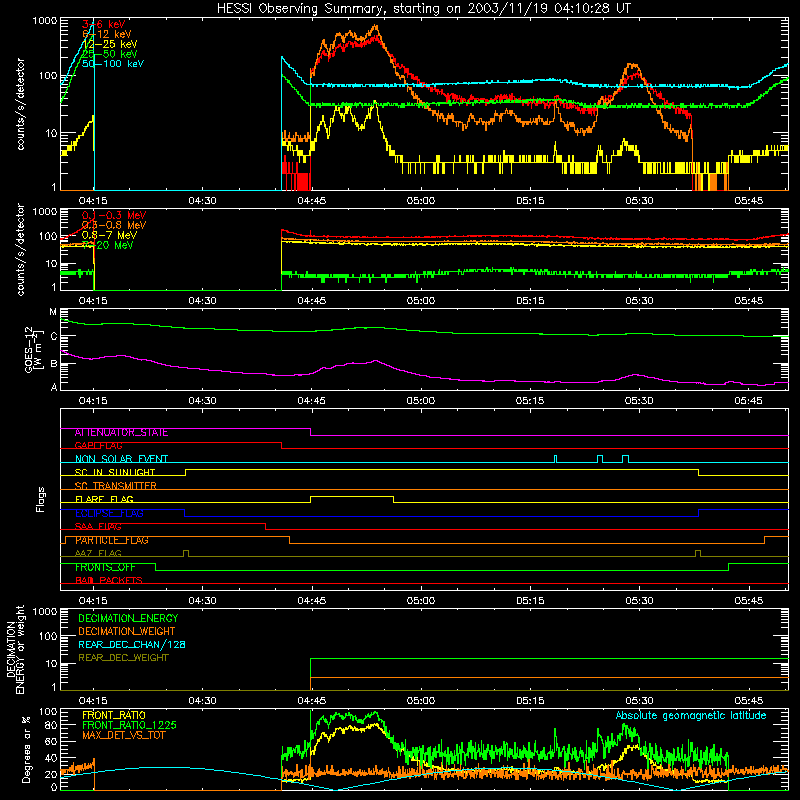800x800 pixels.
Task: Select the 12-25 keV legend label
Action: [110, 44]
